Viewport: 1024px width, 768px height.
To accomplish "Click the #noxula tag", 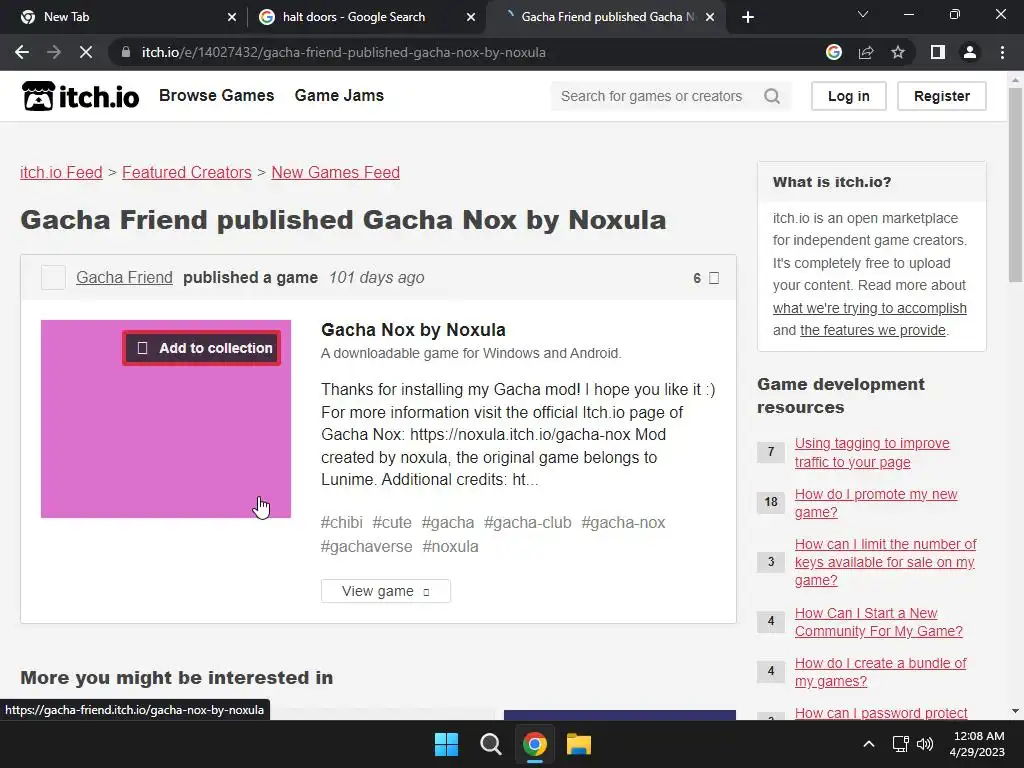I will pos(451,546).
